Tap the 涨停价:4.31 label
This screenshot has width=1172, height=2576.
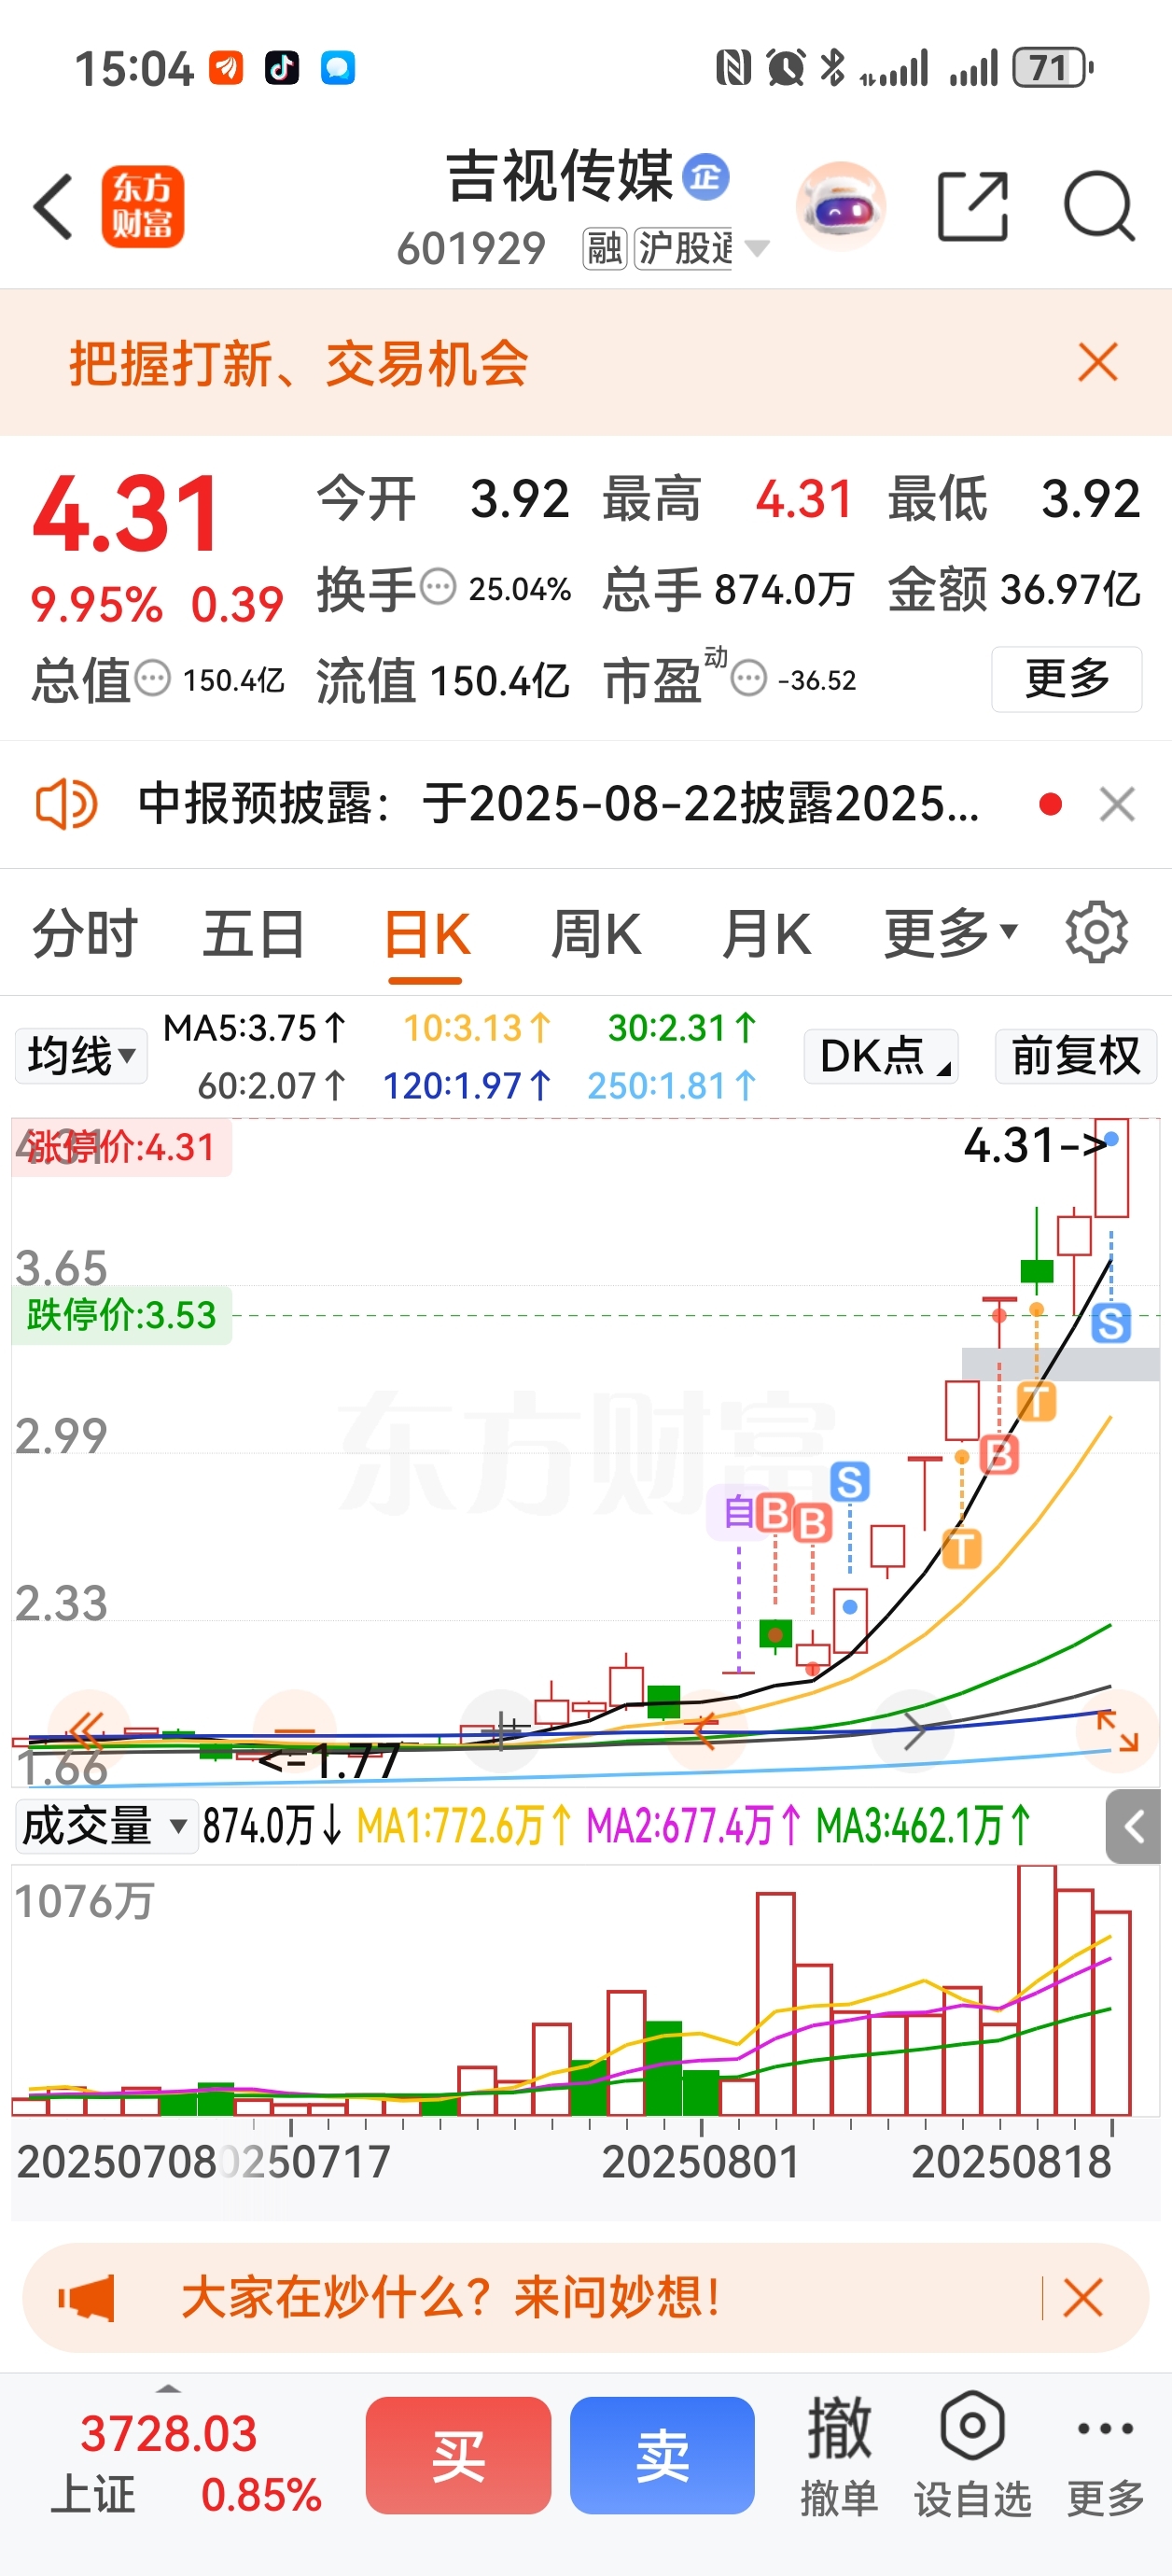coord(121,1147)
